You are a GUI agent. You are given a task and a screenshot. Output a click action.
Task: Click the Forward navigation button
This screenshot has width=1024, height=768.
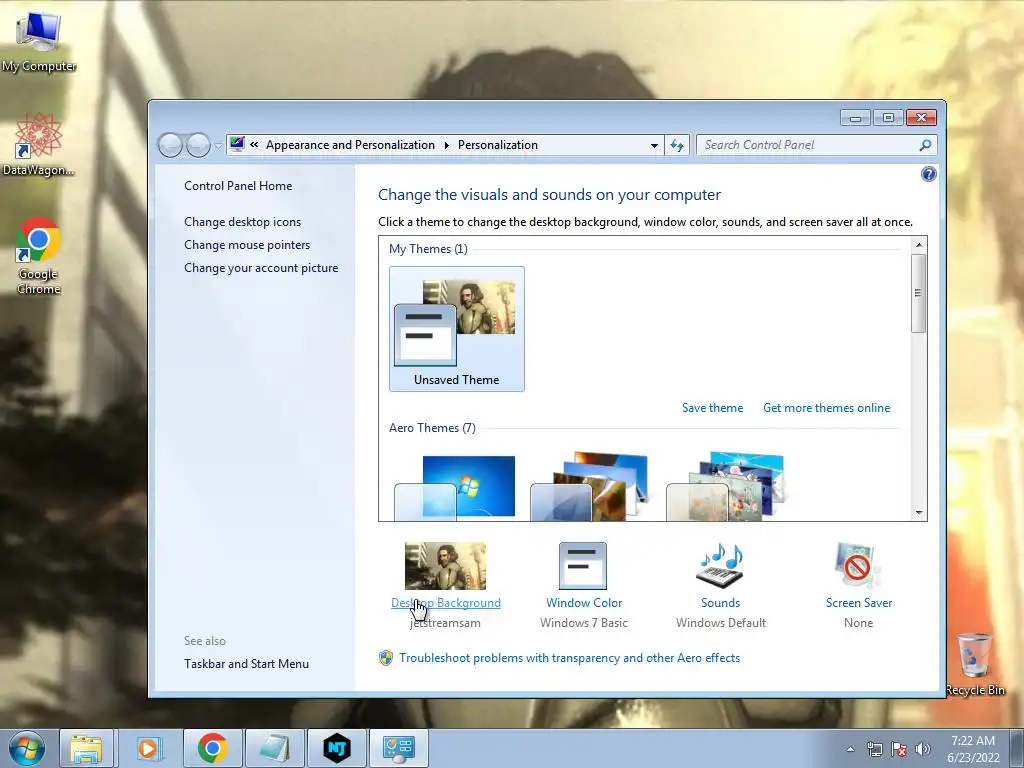198,145
